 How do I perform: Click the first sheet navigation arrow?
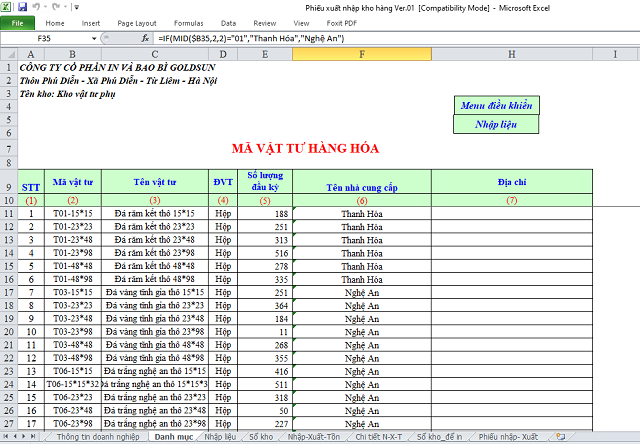click(x=7, y=437)
